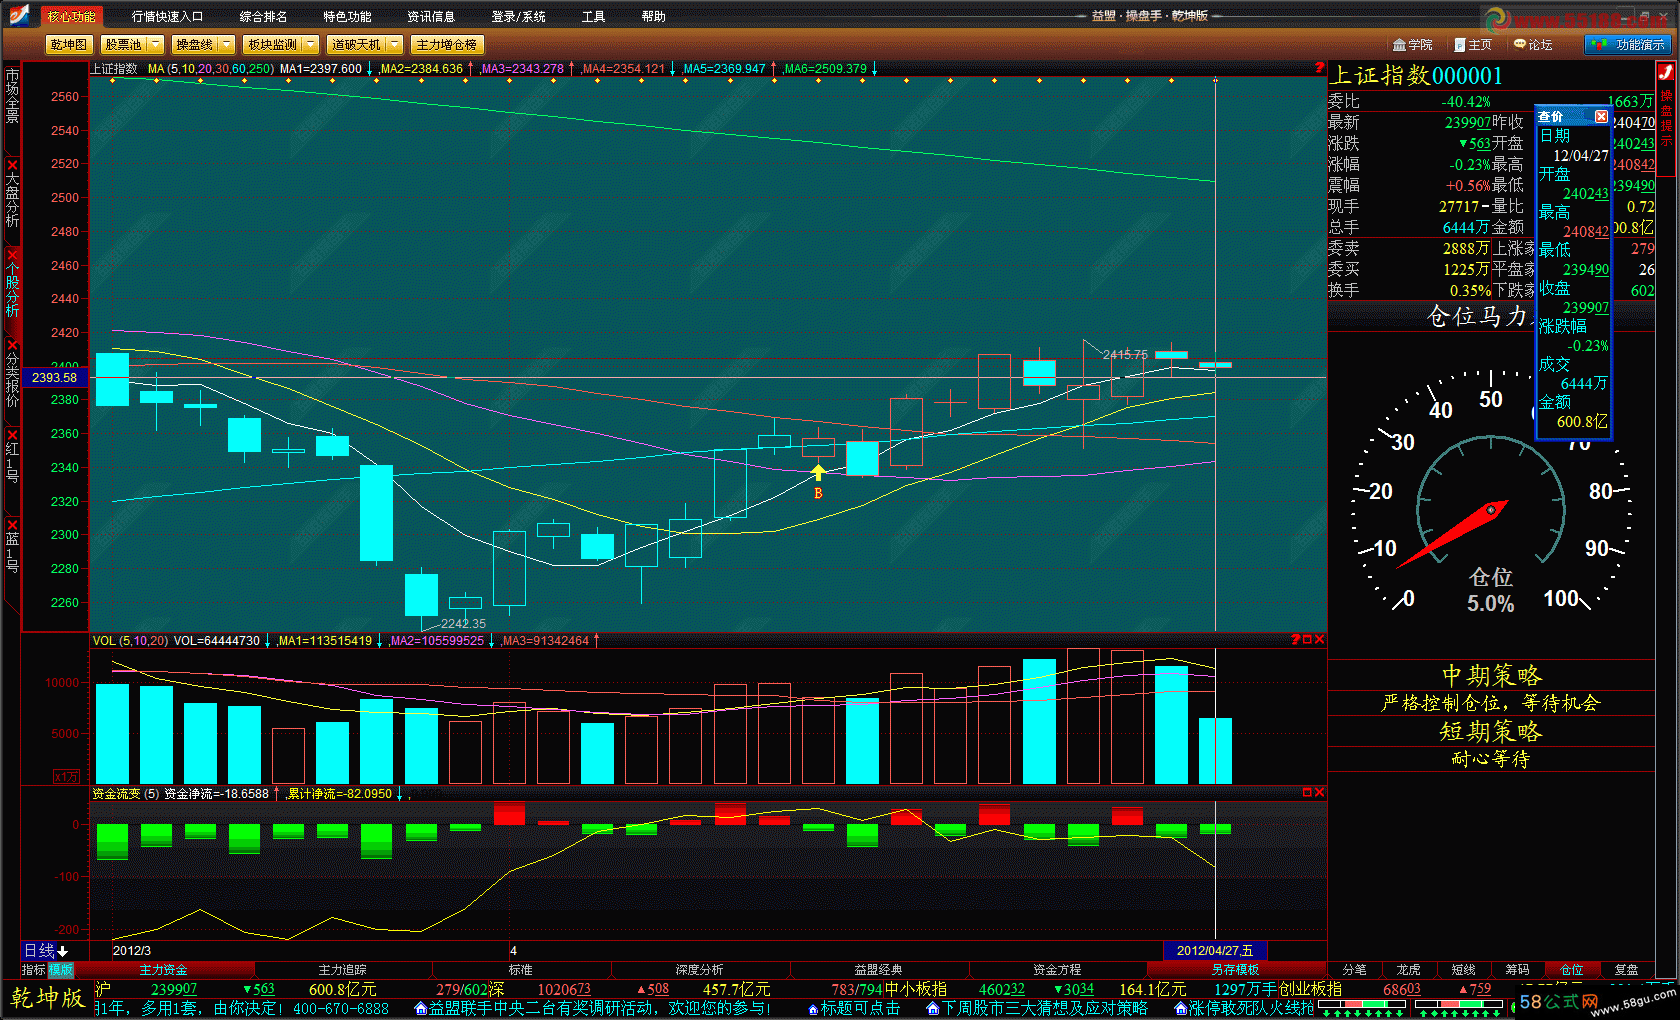
Task: Select the 标准 template tab
Action: [520, 969]
